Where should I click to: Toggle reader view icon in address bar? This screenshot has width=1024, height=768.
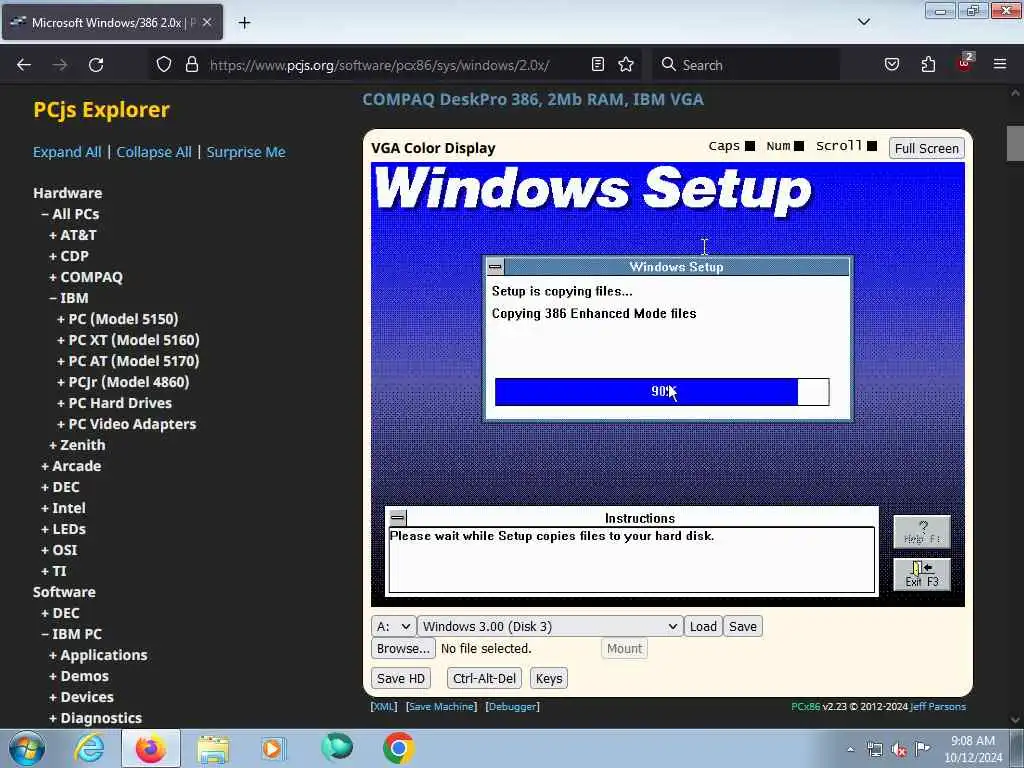click(x=598, y=65)
